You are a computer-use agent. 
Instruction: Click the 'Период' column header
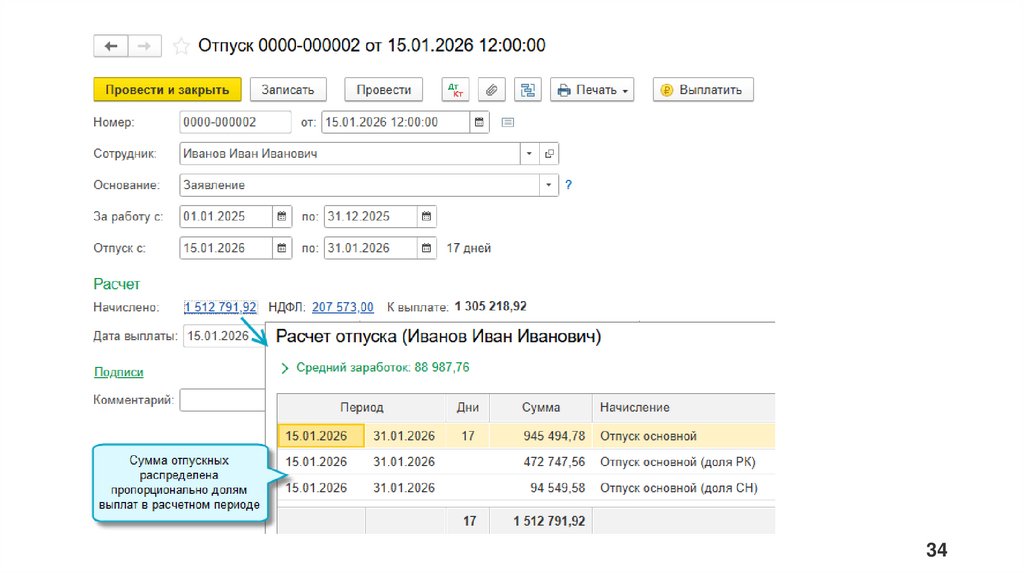[361, 407]
